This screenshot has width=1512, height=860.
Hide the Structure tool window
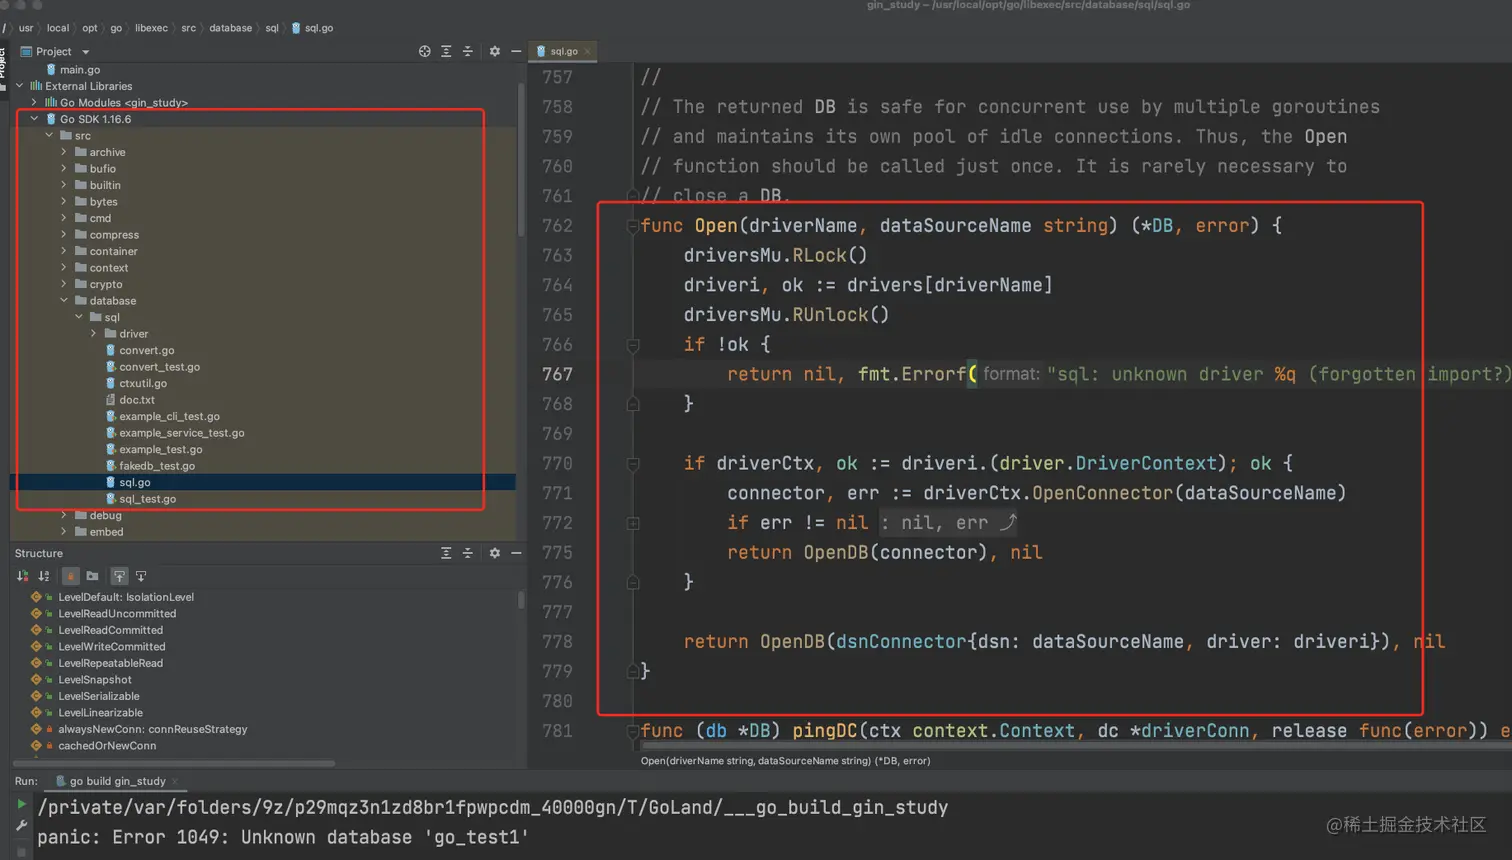coord(516,553)
